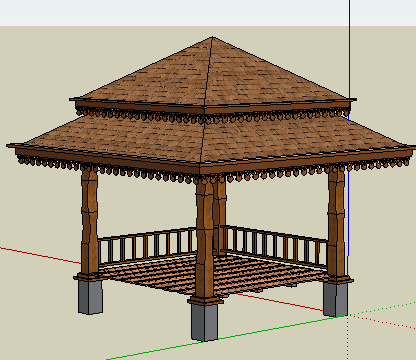Viewport: 416px width, 360px height.
Task: Select the rear pillar behind the center pillar
Action: 220,217
